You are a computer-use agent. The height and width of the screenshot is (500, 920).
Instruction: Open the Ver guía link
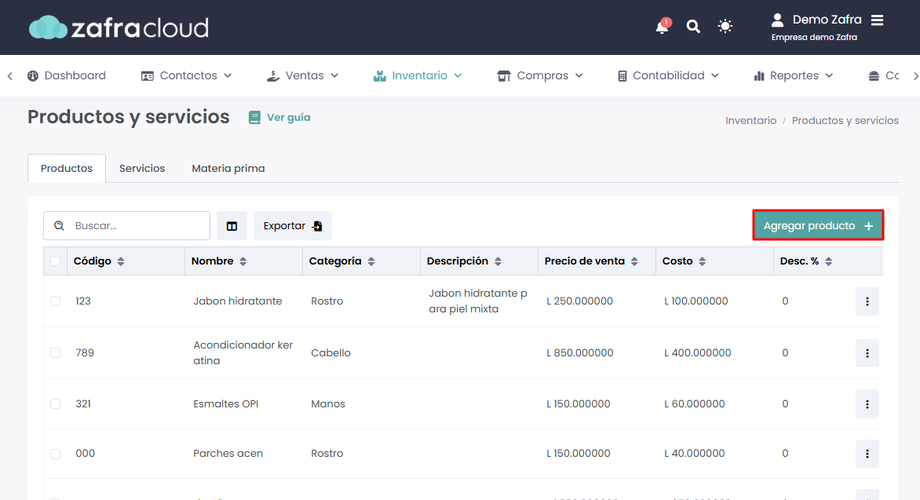(280, 117)
